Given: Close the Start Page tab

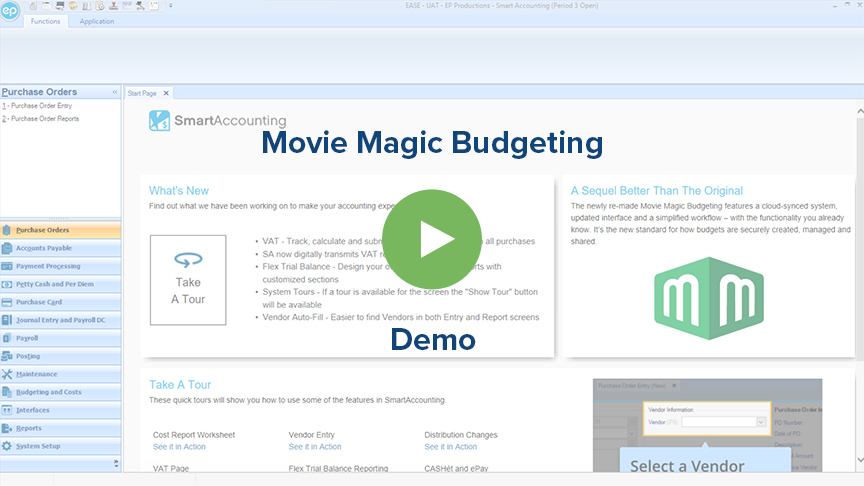Looking at the screenshot, I should click(x=166, y=93).
